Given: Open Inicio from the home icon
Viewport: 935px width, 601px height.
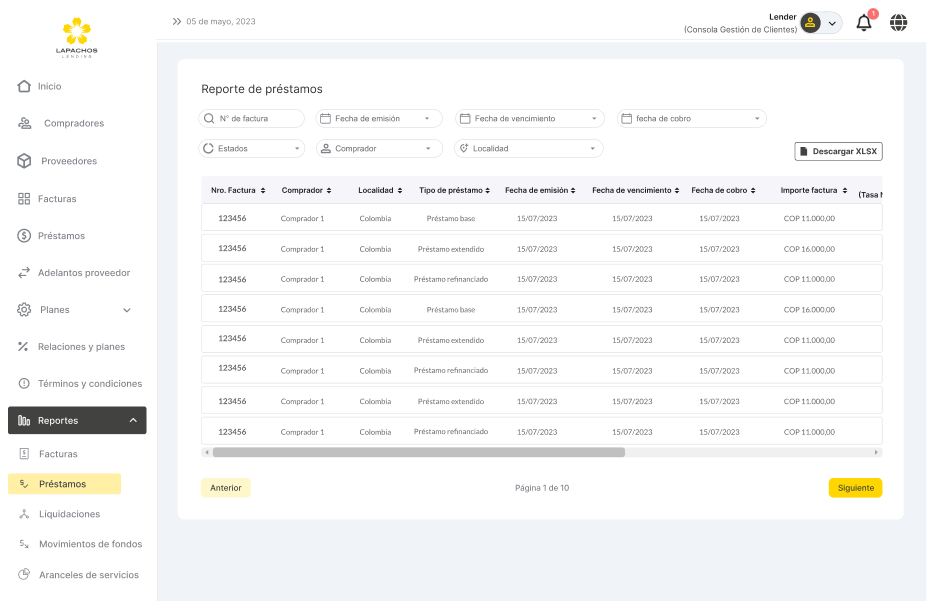Looking at the screenshot, I should click(24, 86).
